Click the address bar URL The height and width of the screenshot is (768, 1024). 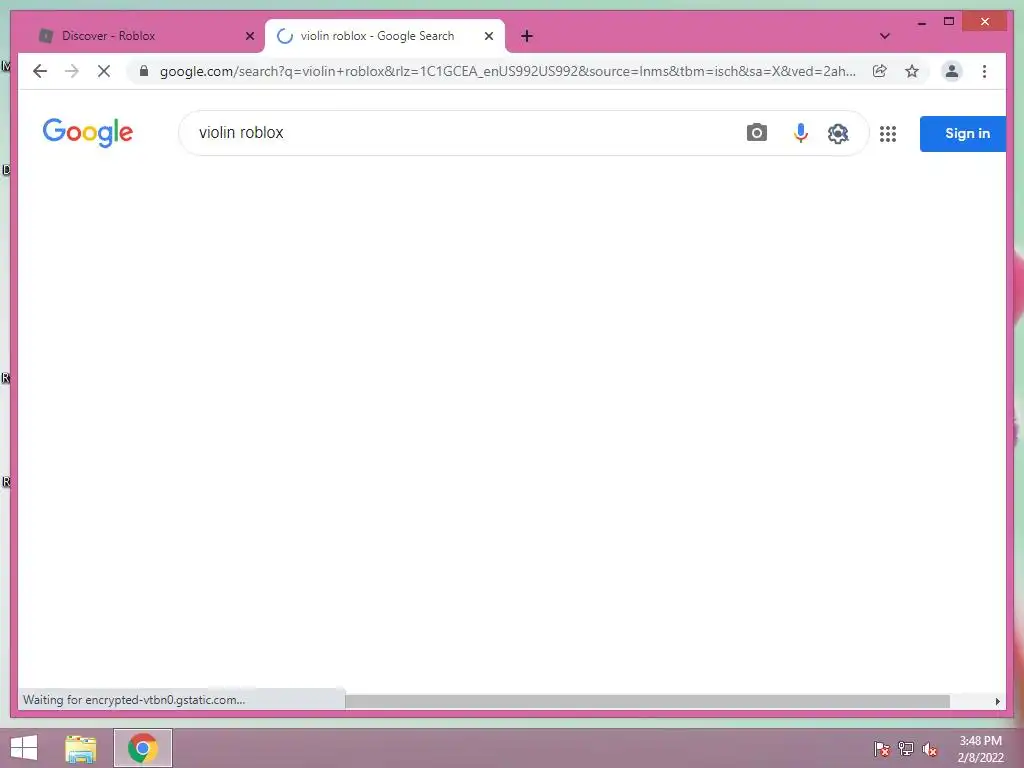point(507,71)
